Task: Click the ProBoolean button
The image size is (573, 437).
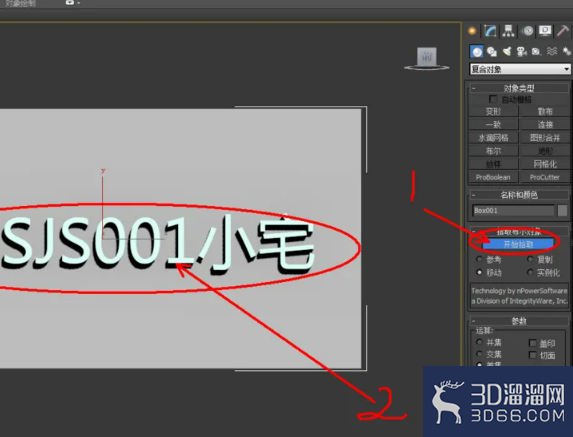Action: point(493,177)
